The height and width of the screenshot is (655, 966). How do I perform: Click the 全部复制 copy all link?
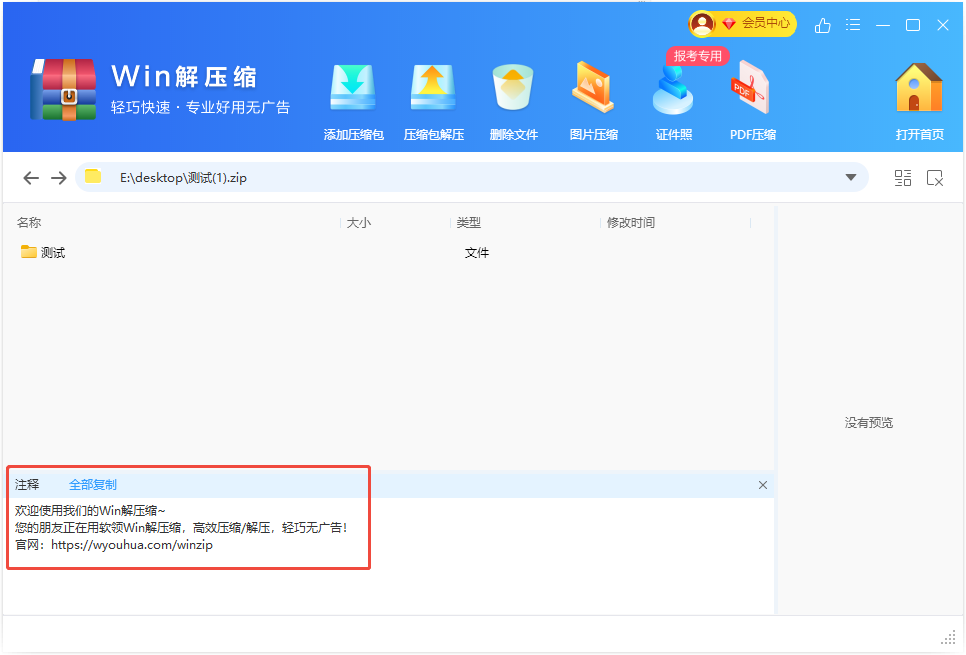click(x=93, y=485)
